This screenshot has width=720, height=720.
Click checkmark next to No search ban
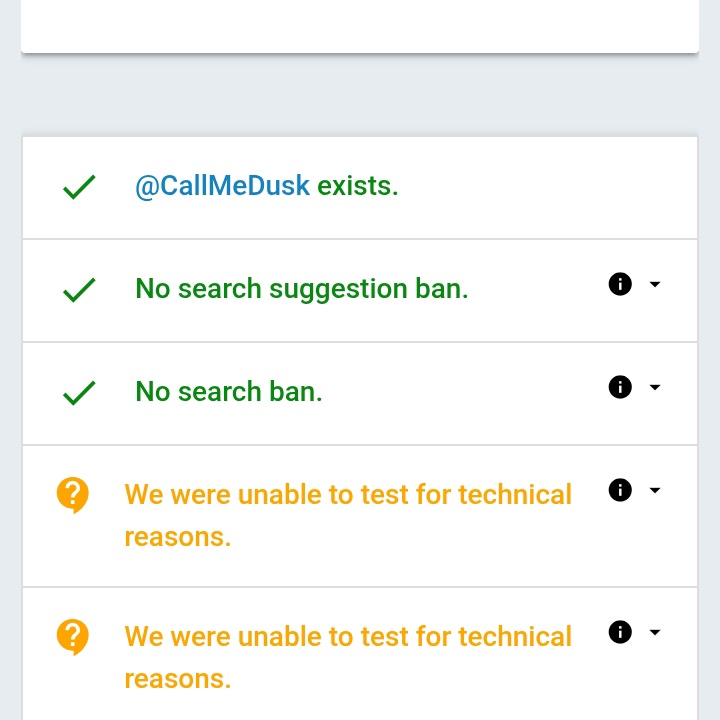click(x=79, y=393)
